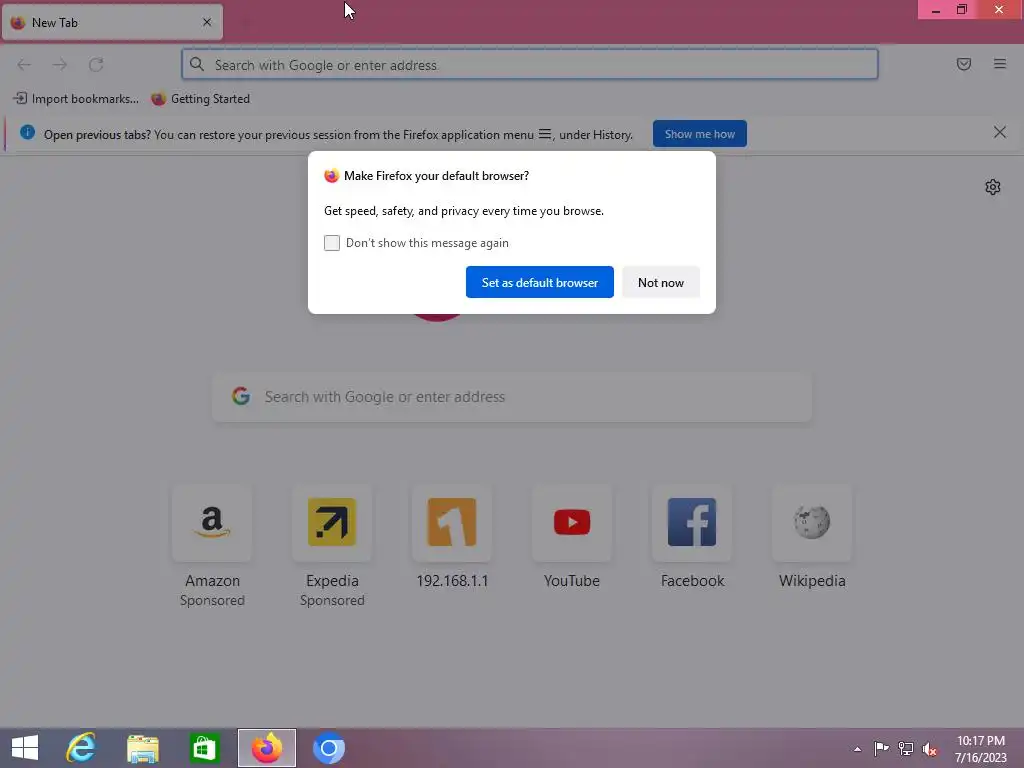Open the Windows Start menu
Image resolution: width=1024 pixels, height=768 pixels.
25,748
